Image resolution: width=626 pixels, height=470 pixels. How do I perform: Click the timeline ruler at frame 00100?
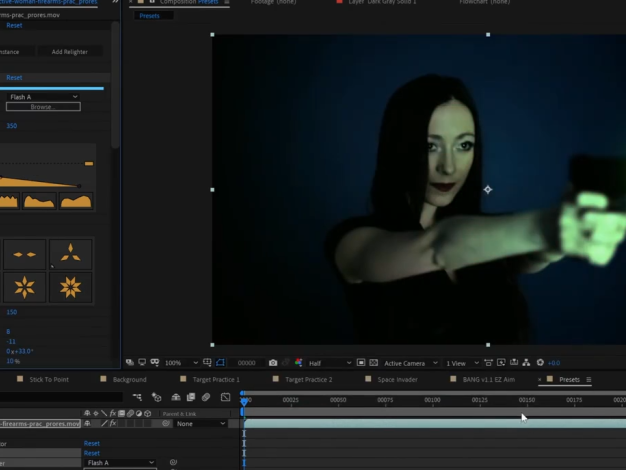432,401
